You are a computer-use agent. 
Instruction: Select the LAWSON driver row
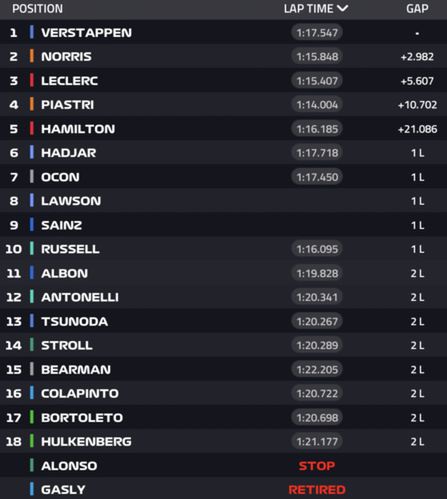(x=223, y=201)
